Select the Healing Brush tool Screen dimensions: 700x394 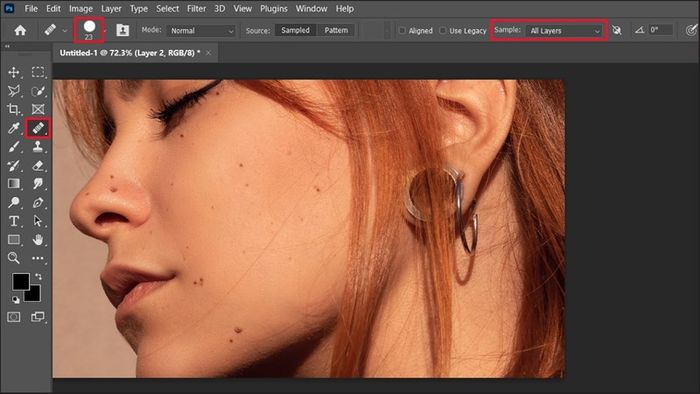point(38,128)
